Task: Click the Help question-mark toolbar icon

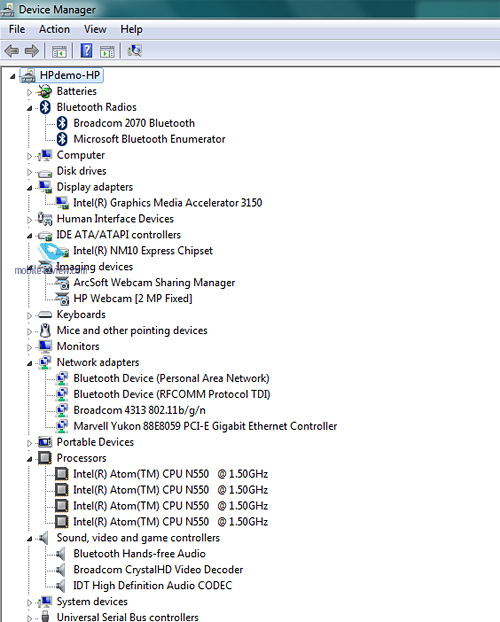Action: click(x=86, y=51)
